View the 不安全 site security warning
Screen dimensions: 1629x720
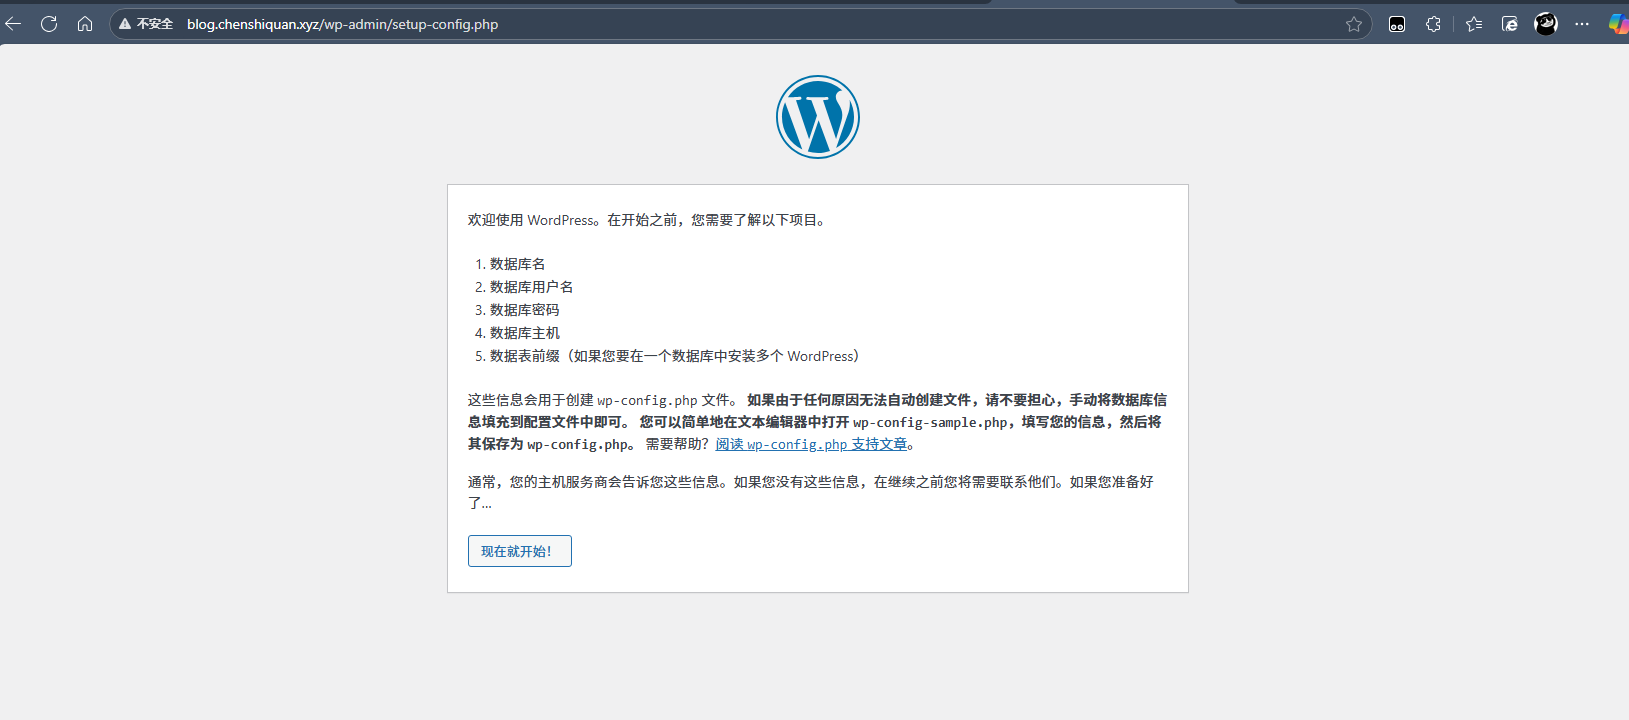point(146,24)
